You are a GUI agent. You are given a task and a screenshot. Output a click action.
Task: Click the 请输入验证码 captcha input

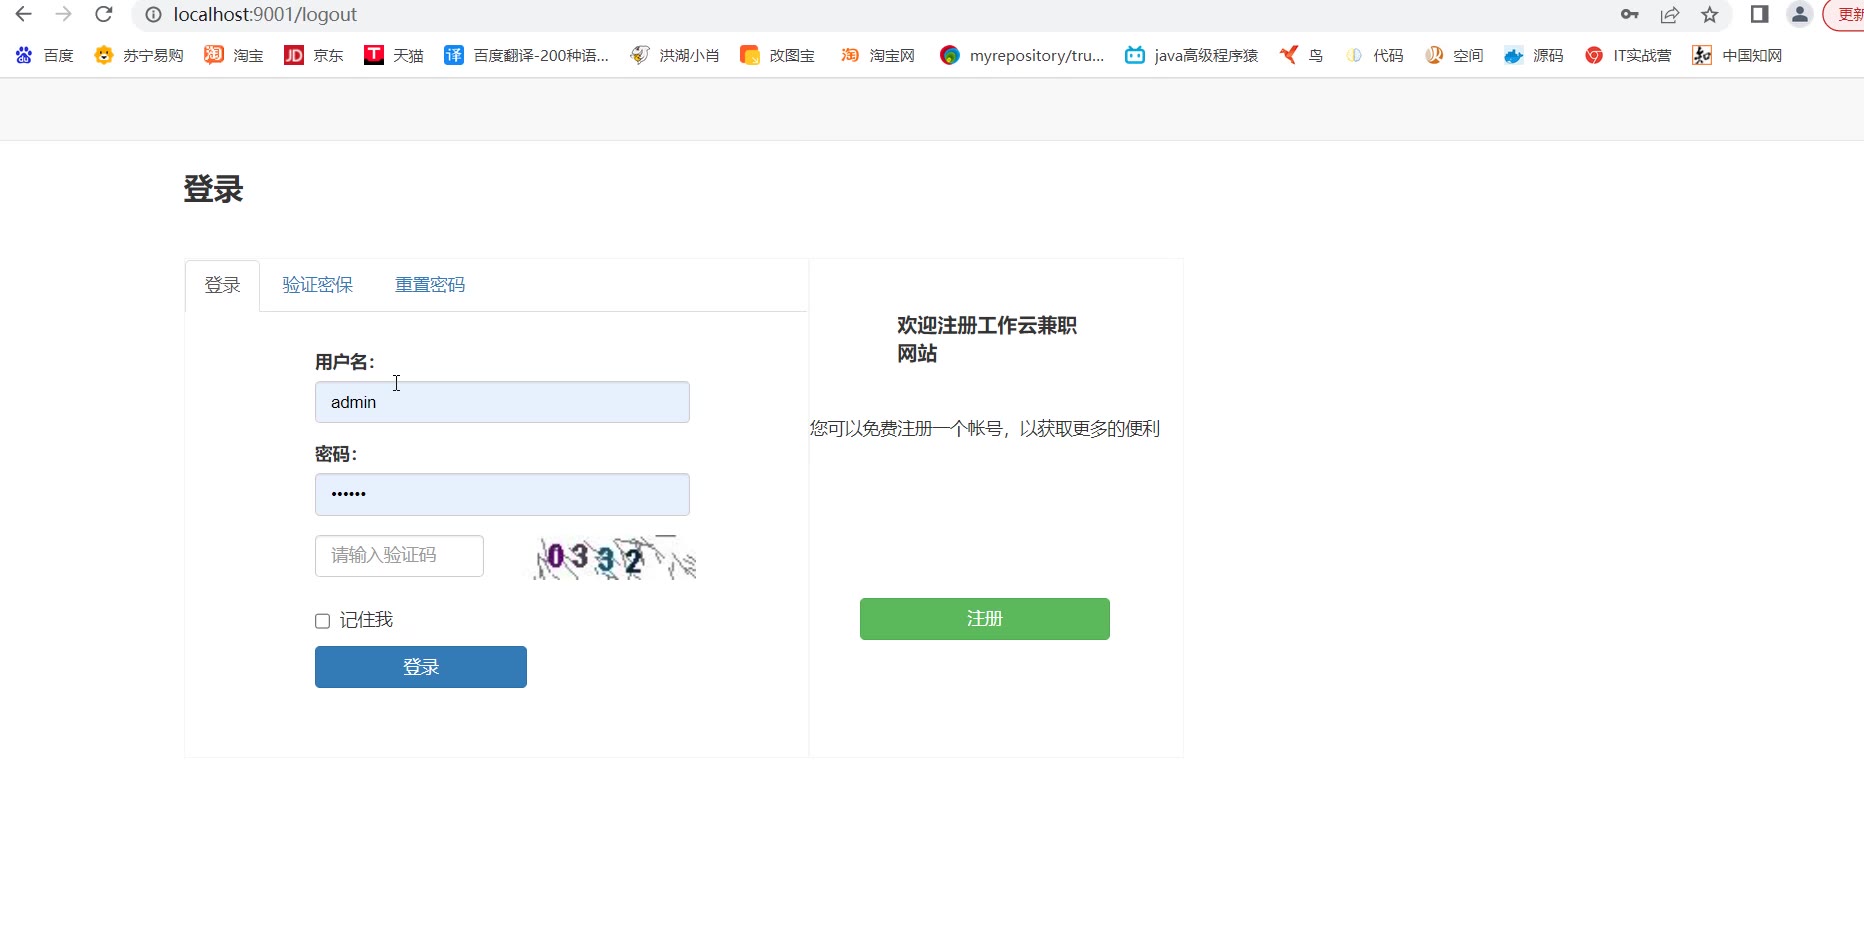coord(399,556)
